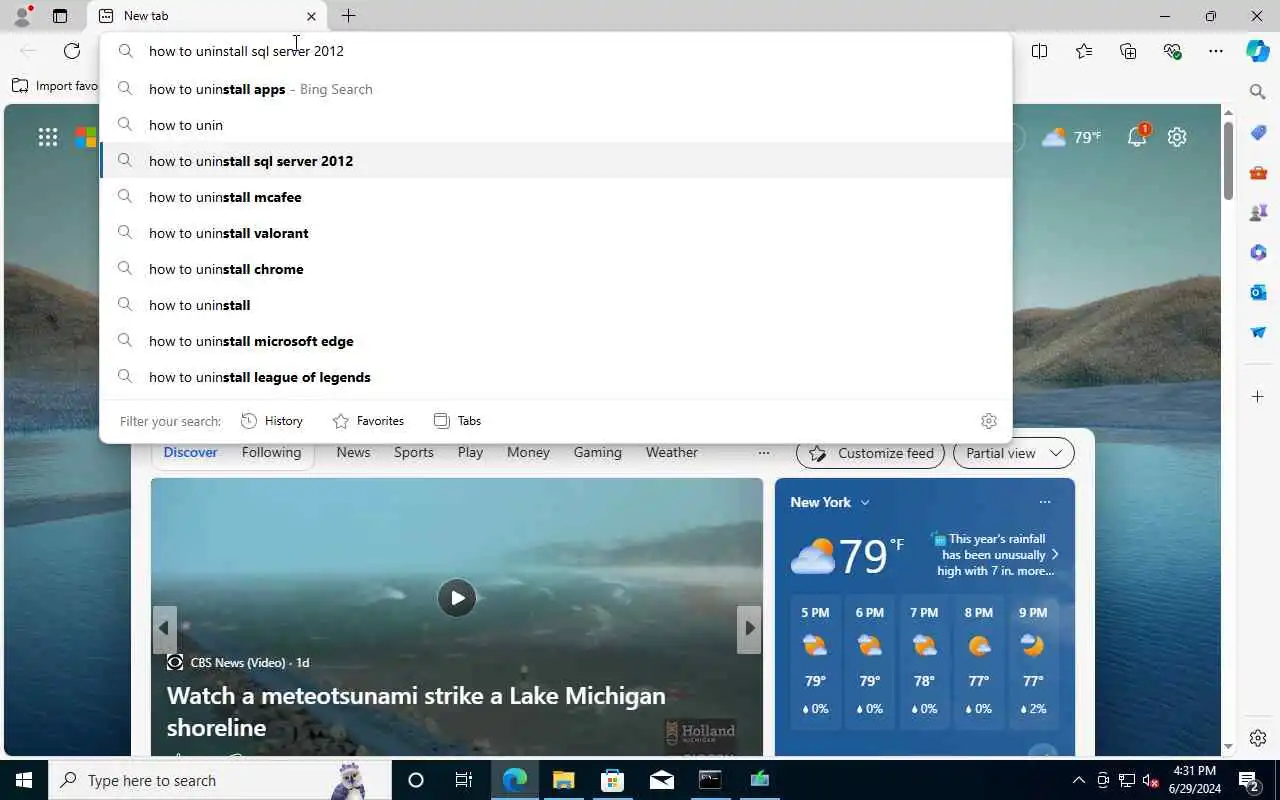Open Money feed tab
This screenshot has width=1280, height=800.
pos(528,452)
